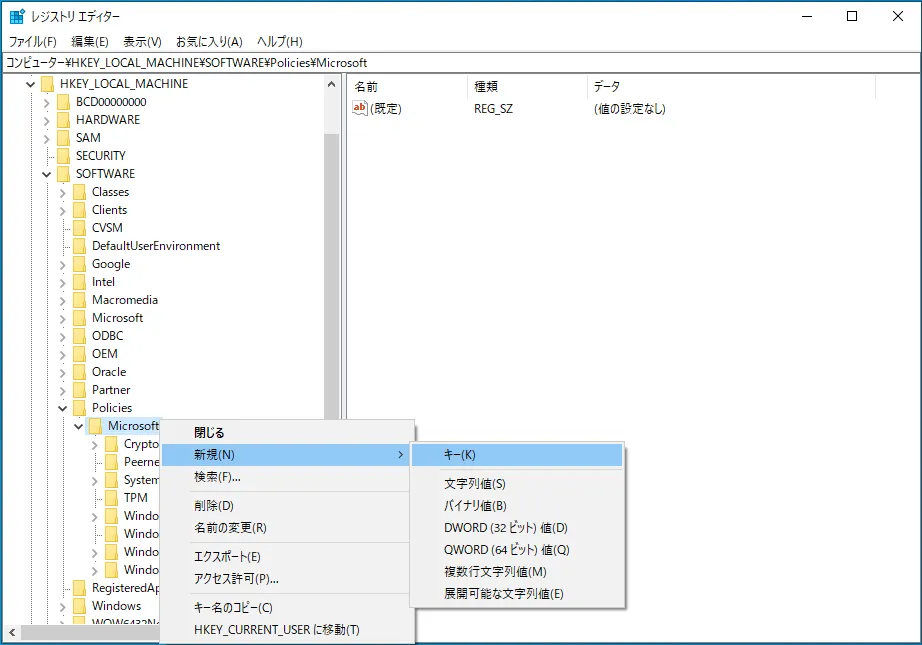The height and width of the screenshot is (645, 922).
Task: Click the 名前 column header
Action: pyautogui.click(x=407, y=86)
